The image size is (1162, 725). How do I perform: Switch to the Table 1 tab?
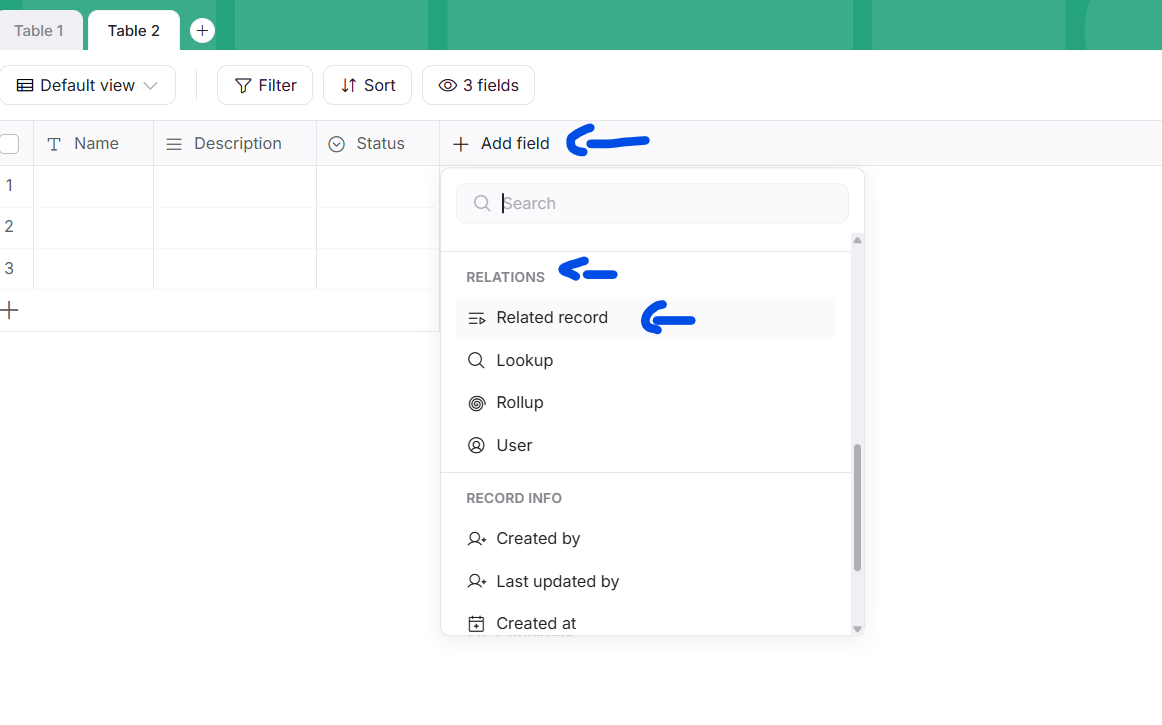[39, 31]
